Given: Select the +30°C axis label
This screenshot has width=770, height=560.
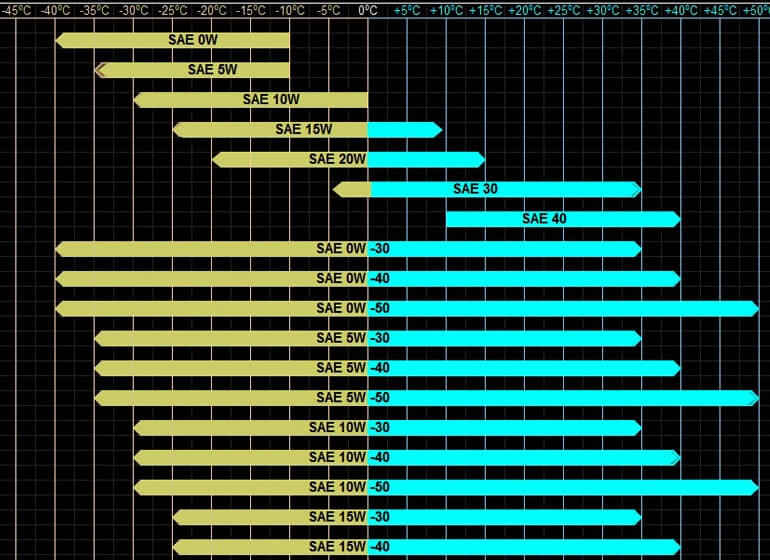Looking at the screenshot, I should click(x=603, y=10).
